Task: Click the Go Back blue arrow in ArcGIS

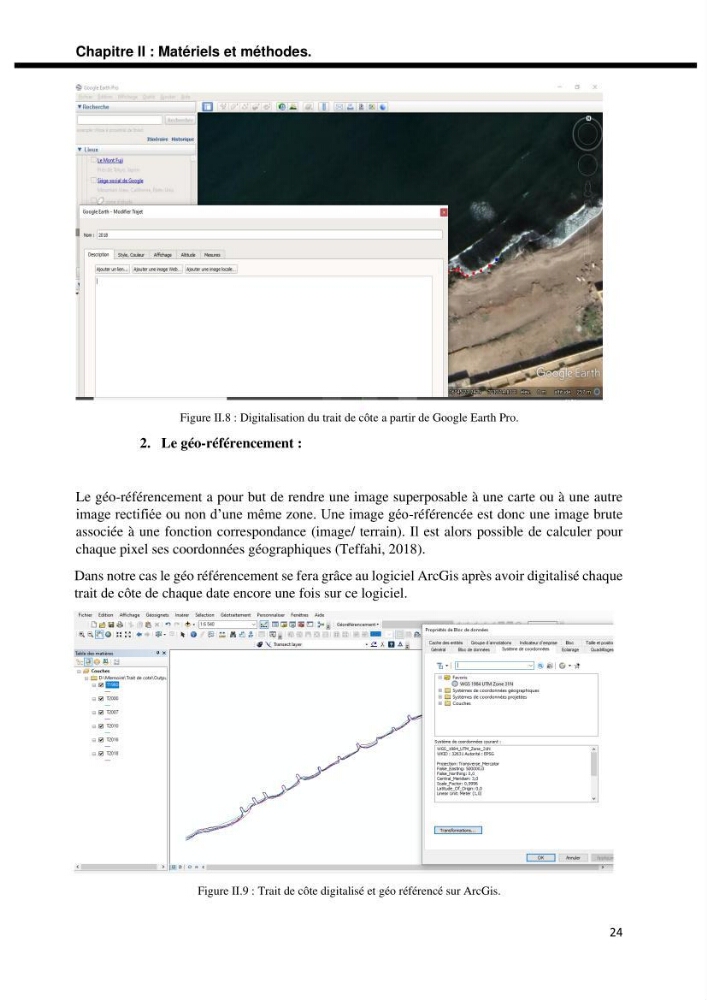Action: tap(140, 635)
